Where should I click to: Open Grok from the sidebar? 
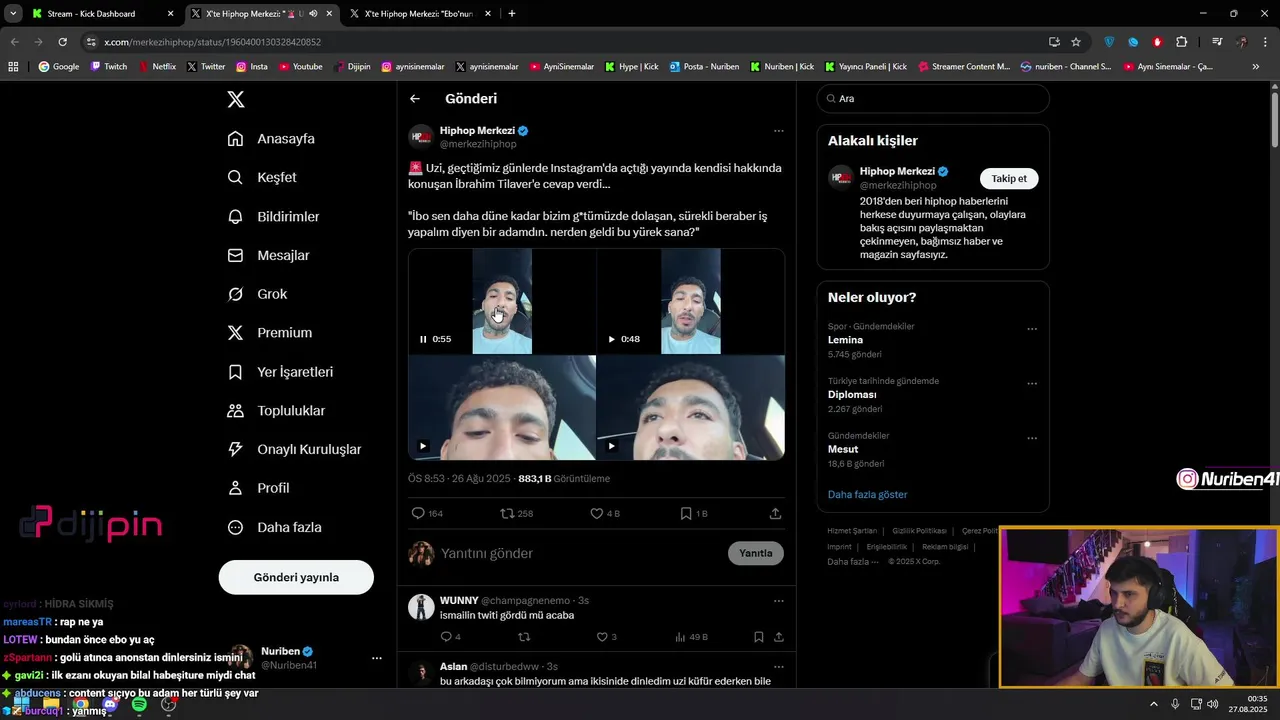[257, 294]
